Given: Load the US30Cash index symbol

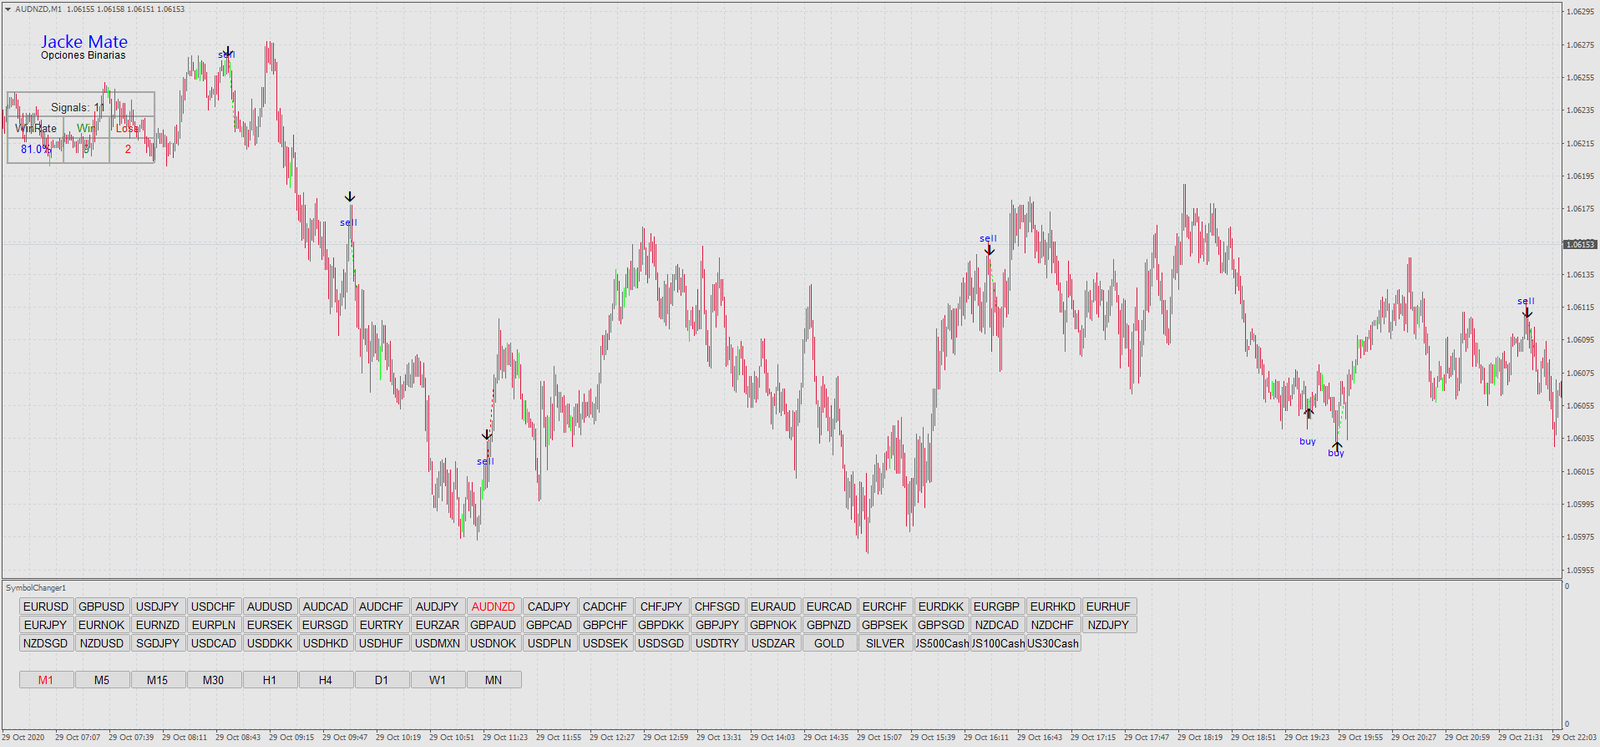Looking at the screenshot, I should point(1053,644).
